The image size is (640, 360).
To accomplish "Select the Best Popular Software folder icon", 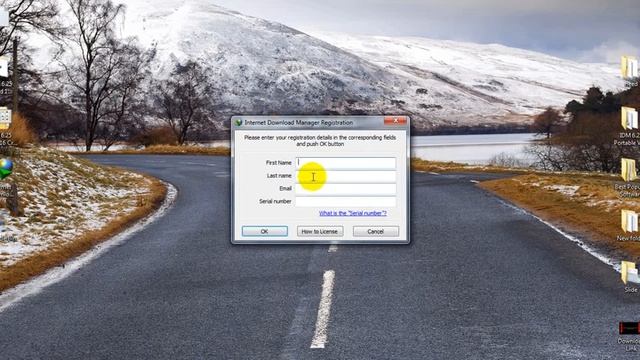I will [x=630, y=169].
